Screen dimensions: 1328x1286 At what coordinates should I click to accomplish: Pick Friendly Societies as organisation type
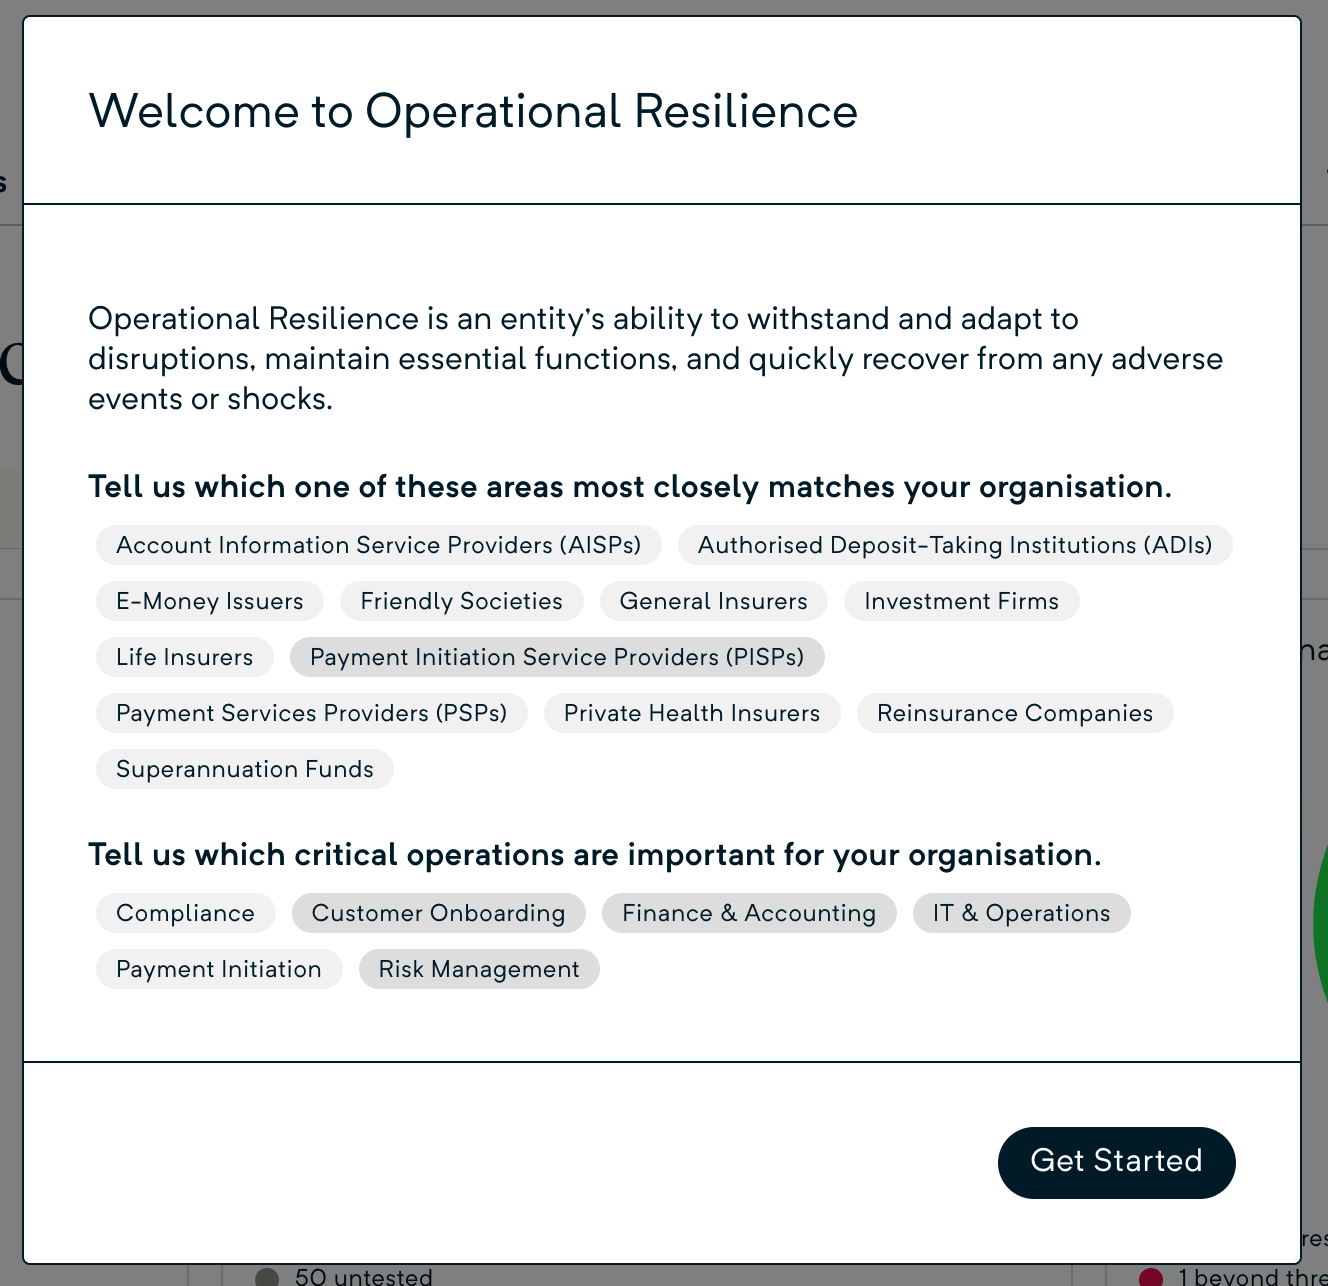pos(461,601)
